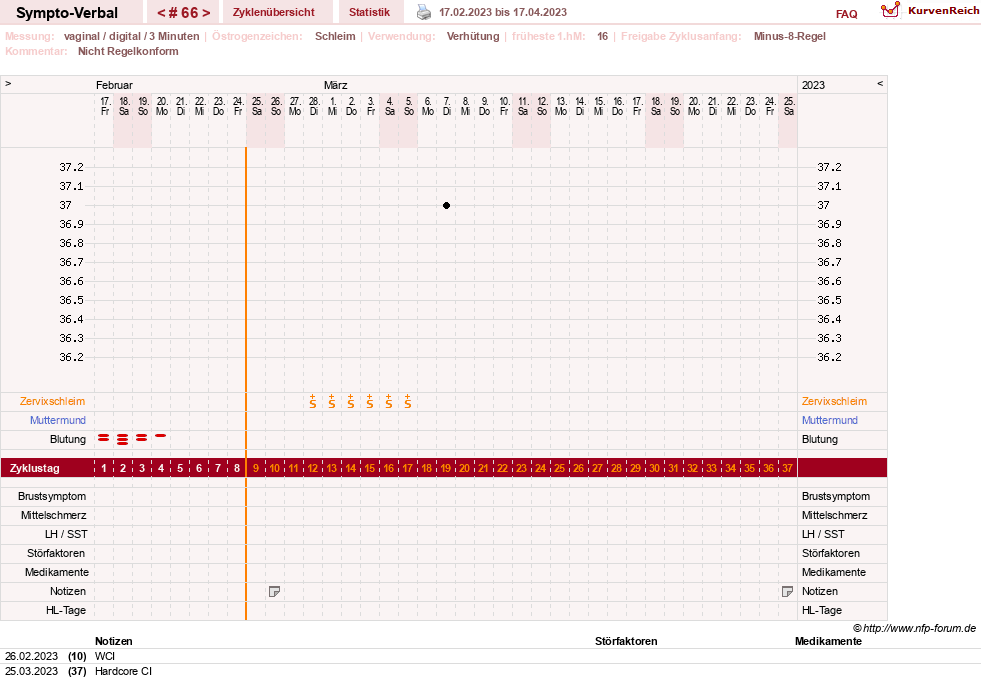Viewport: 981px width, 700px height.
Task: Collapse chart using top-right < arrow
Action: point(880,83)
